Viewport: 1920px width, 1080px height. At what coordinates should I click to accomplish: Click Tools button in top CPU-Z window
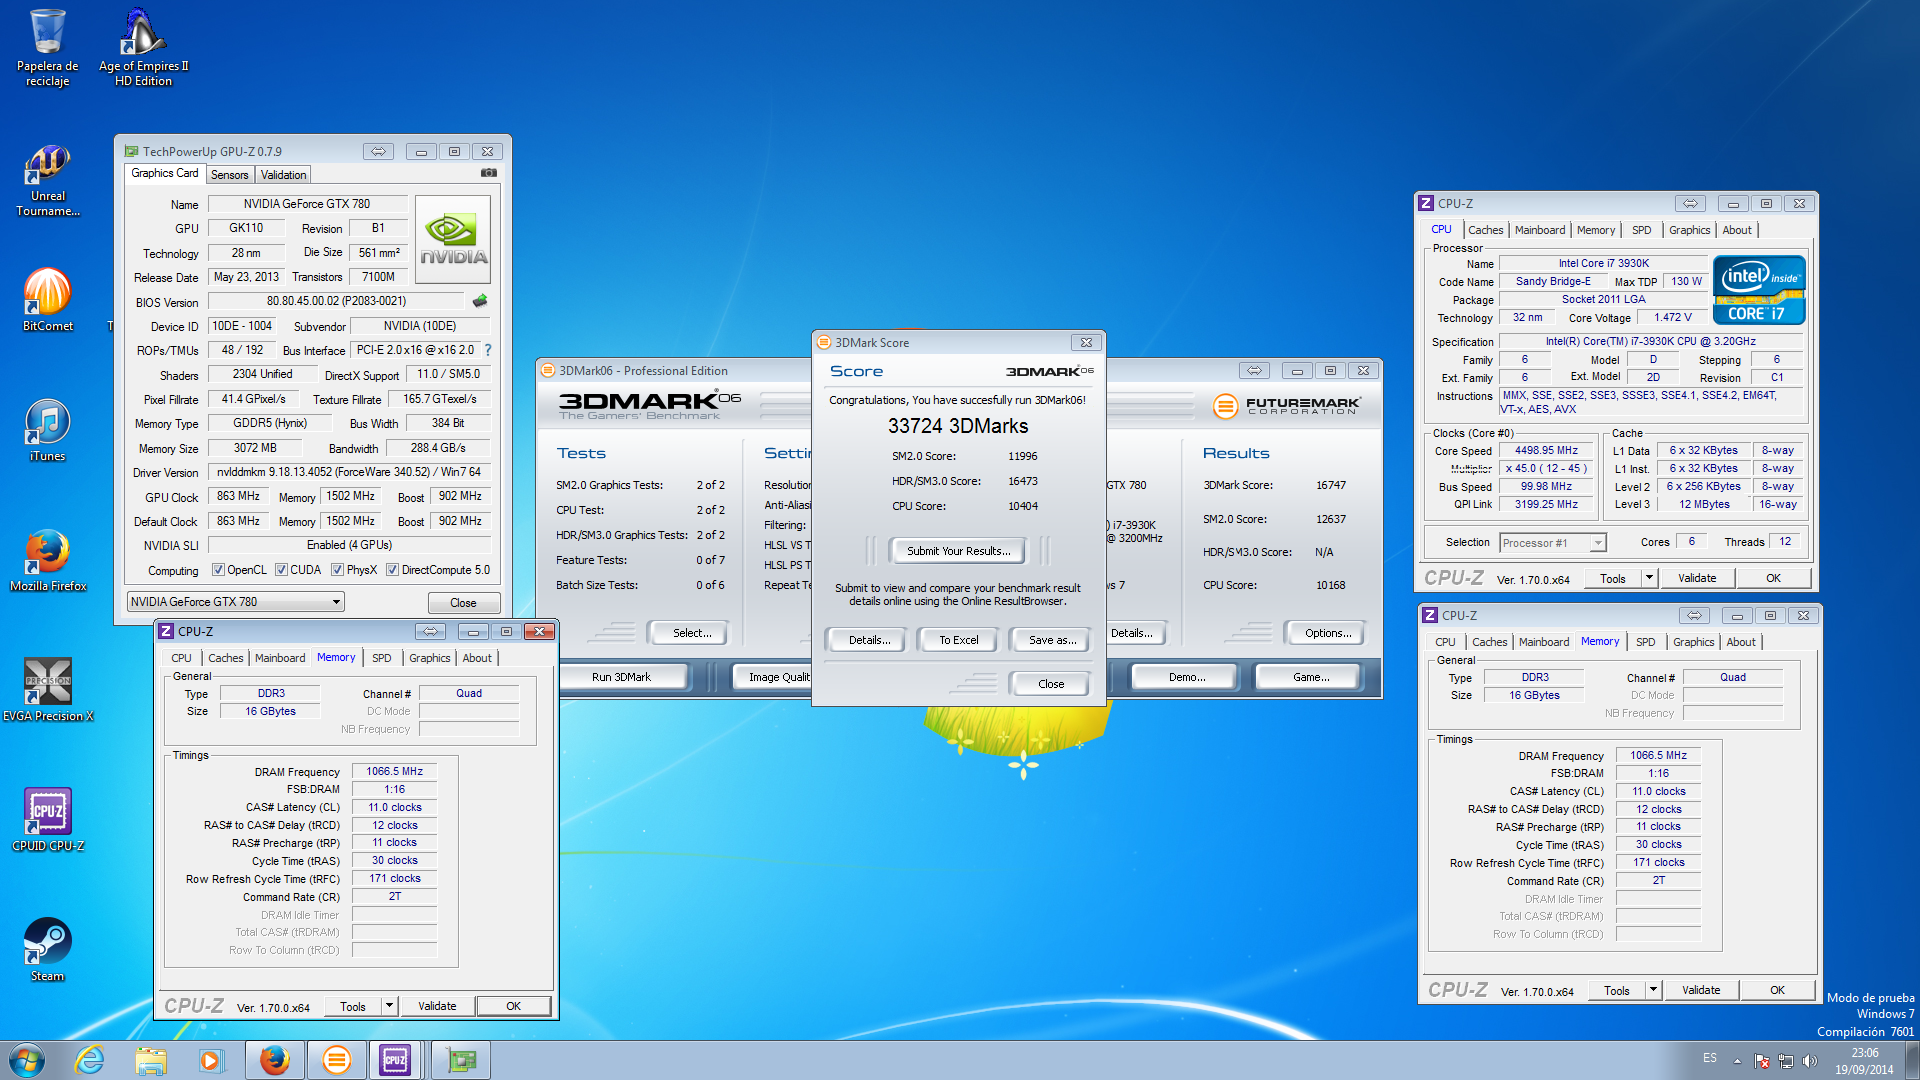pyautogui.click(x=1612, y=578)
